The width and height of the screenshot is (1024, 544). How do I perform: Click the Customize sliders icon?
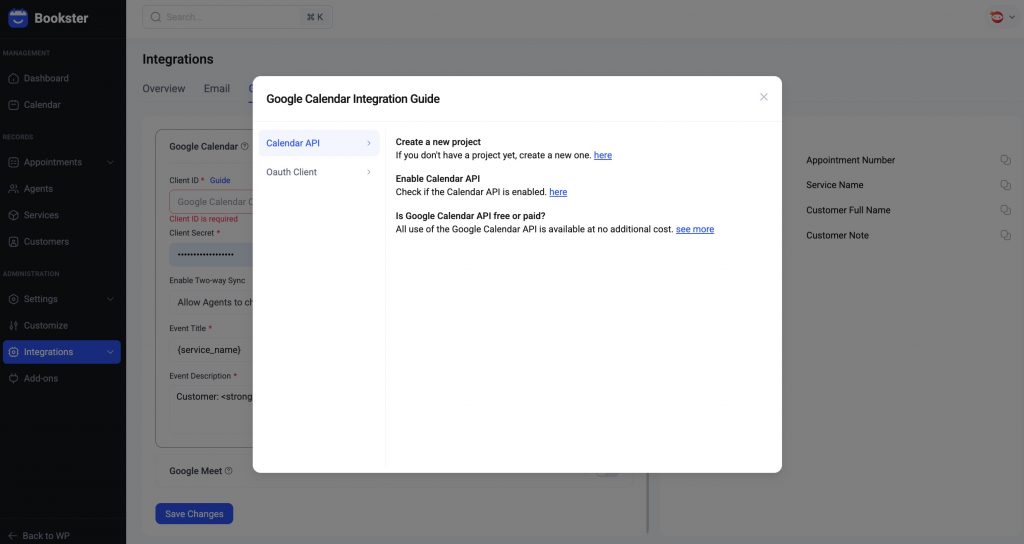[x=13, y=325]
